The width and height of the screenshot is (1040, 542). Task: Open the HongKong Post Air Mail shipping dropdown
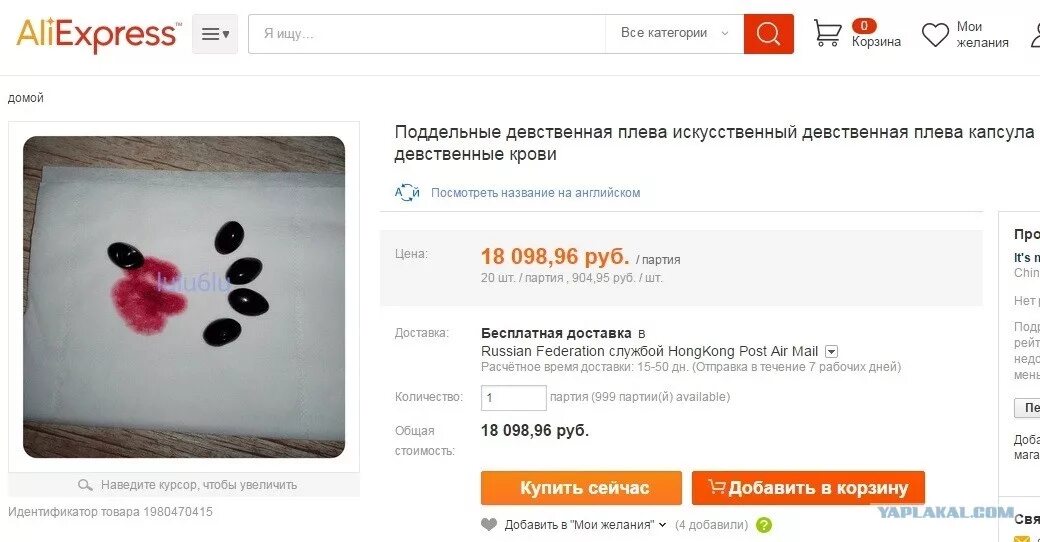831,352
